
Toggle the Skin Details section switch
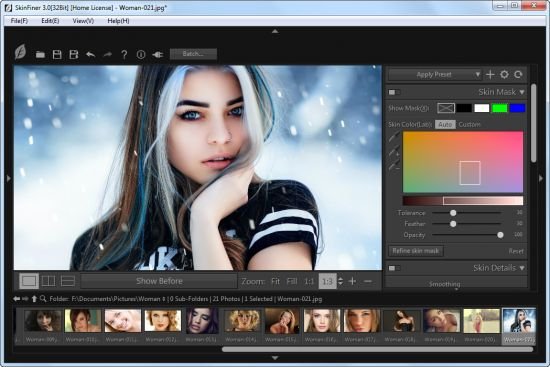pyautogui.click(x=393, y=268)
